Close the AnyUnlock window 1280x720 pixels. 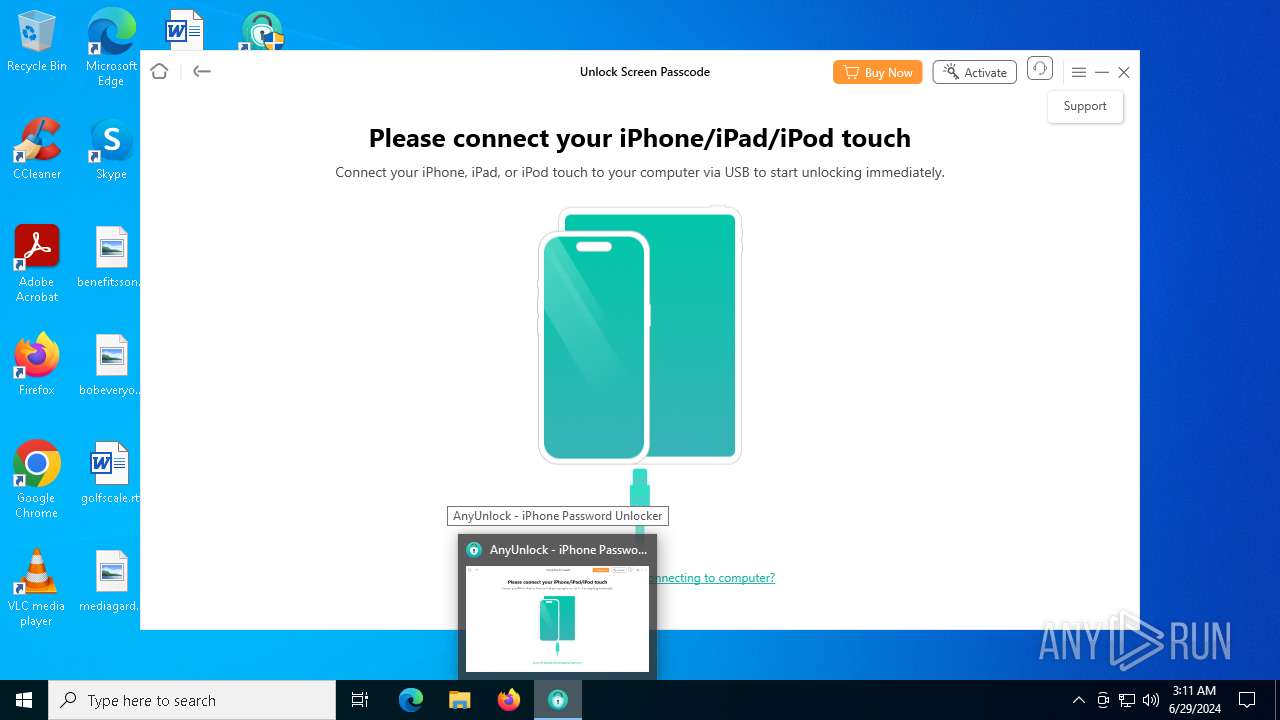tap(1124, 72)
